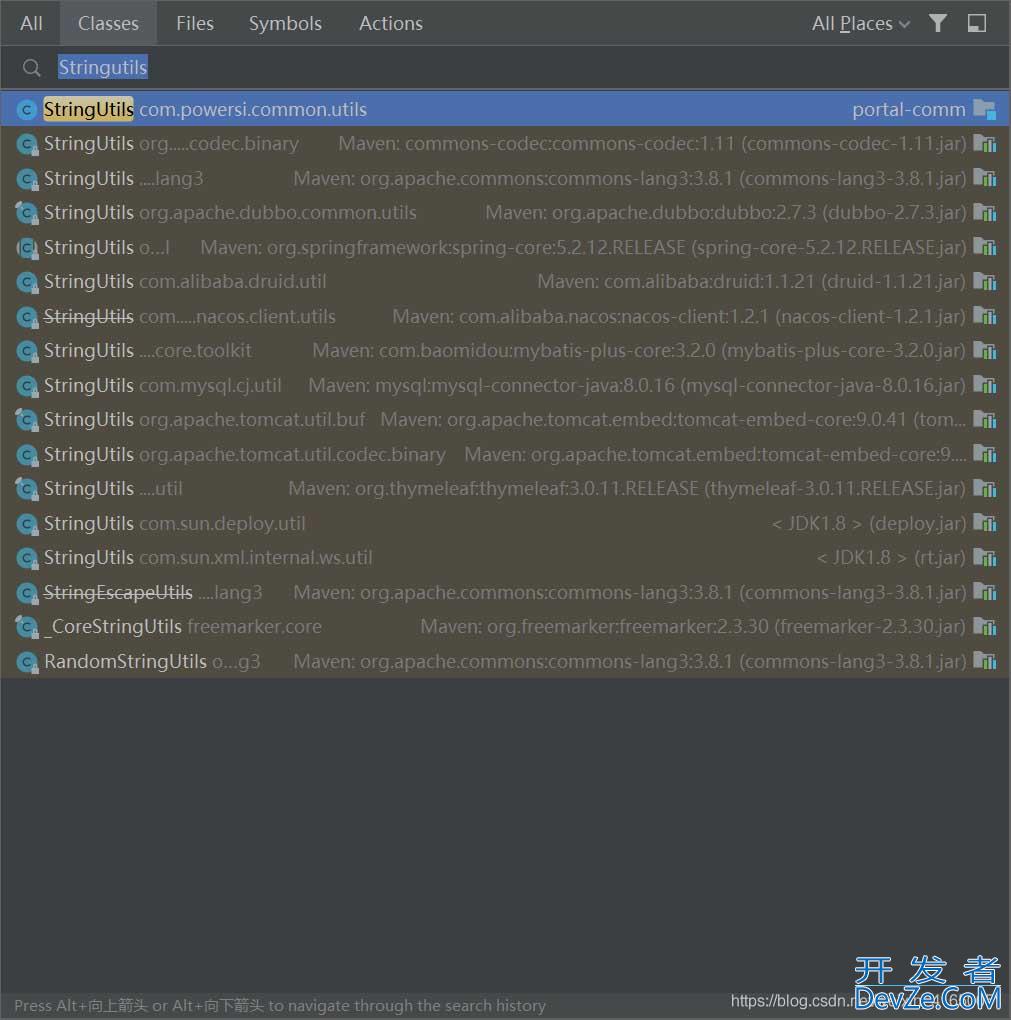
Task: Click Maven commons-codec:commons-codec:1.11 location text
Action: [x=653, y=144]
